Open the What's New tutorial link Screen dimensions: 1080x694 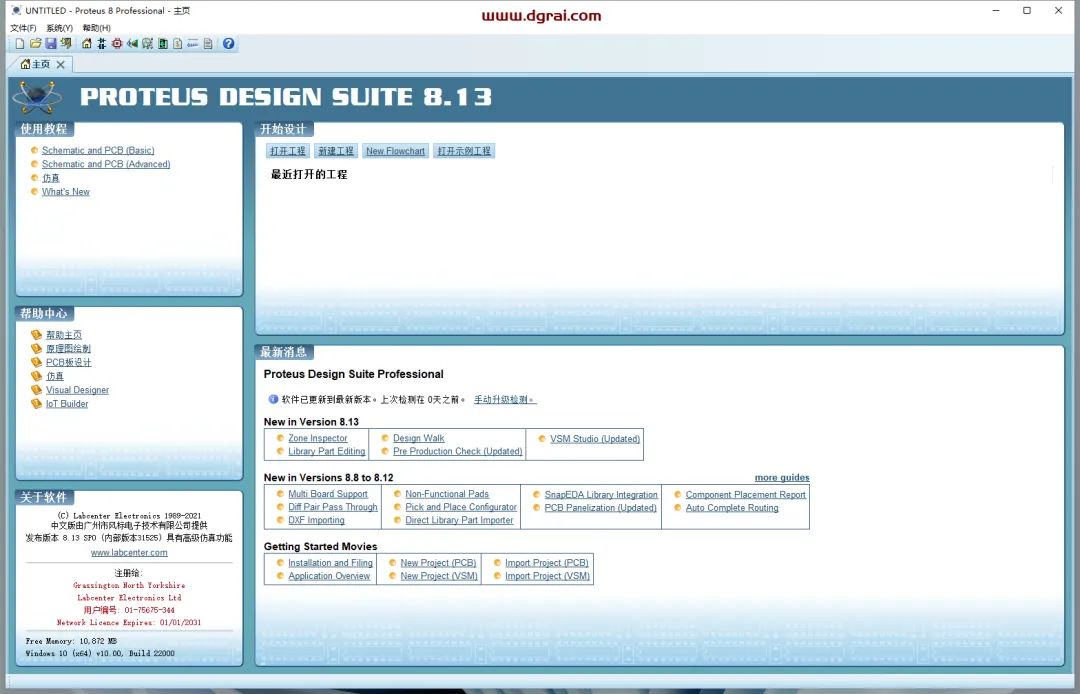point(65,191)
